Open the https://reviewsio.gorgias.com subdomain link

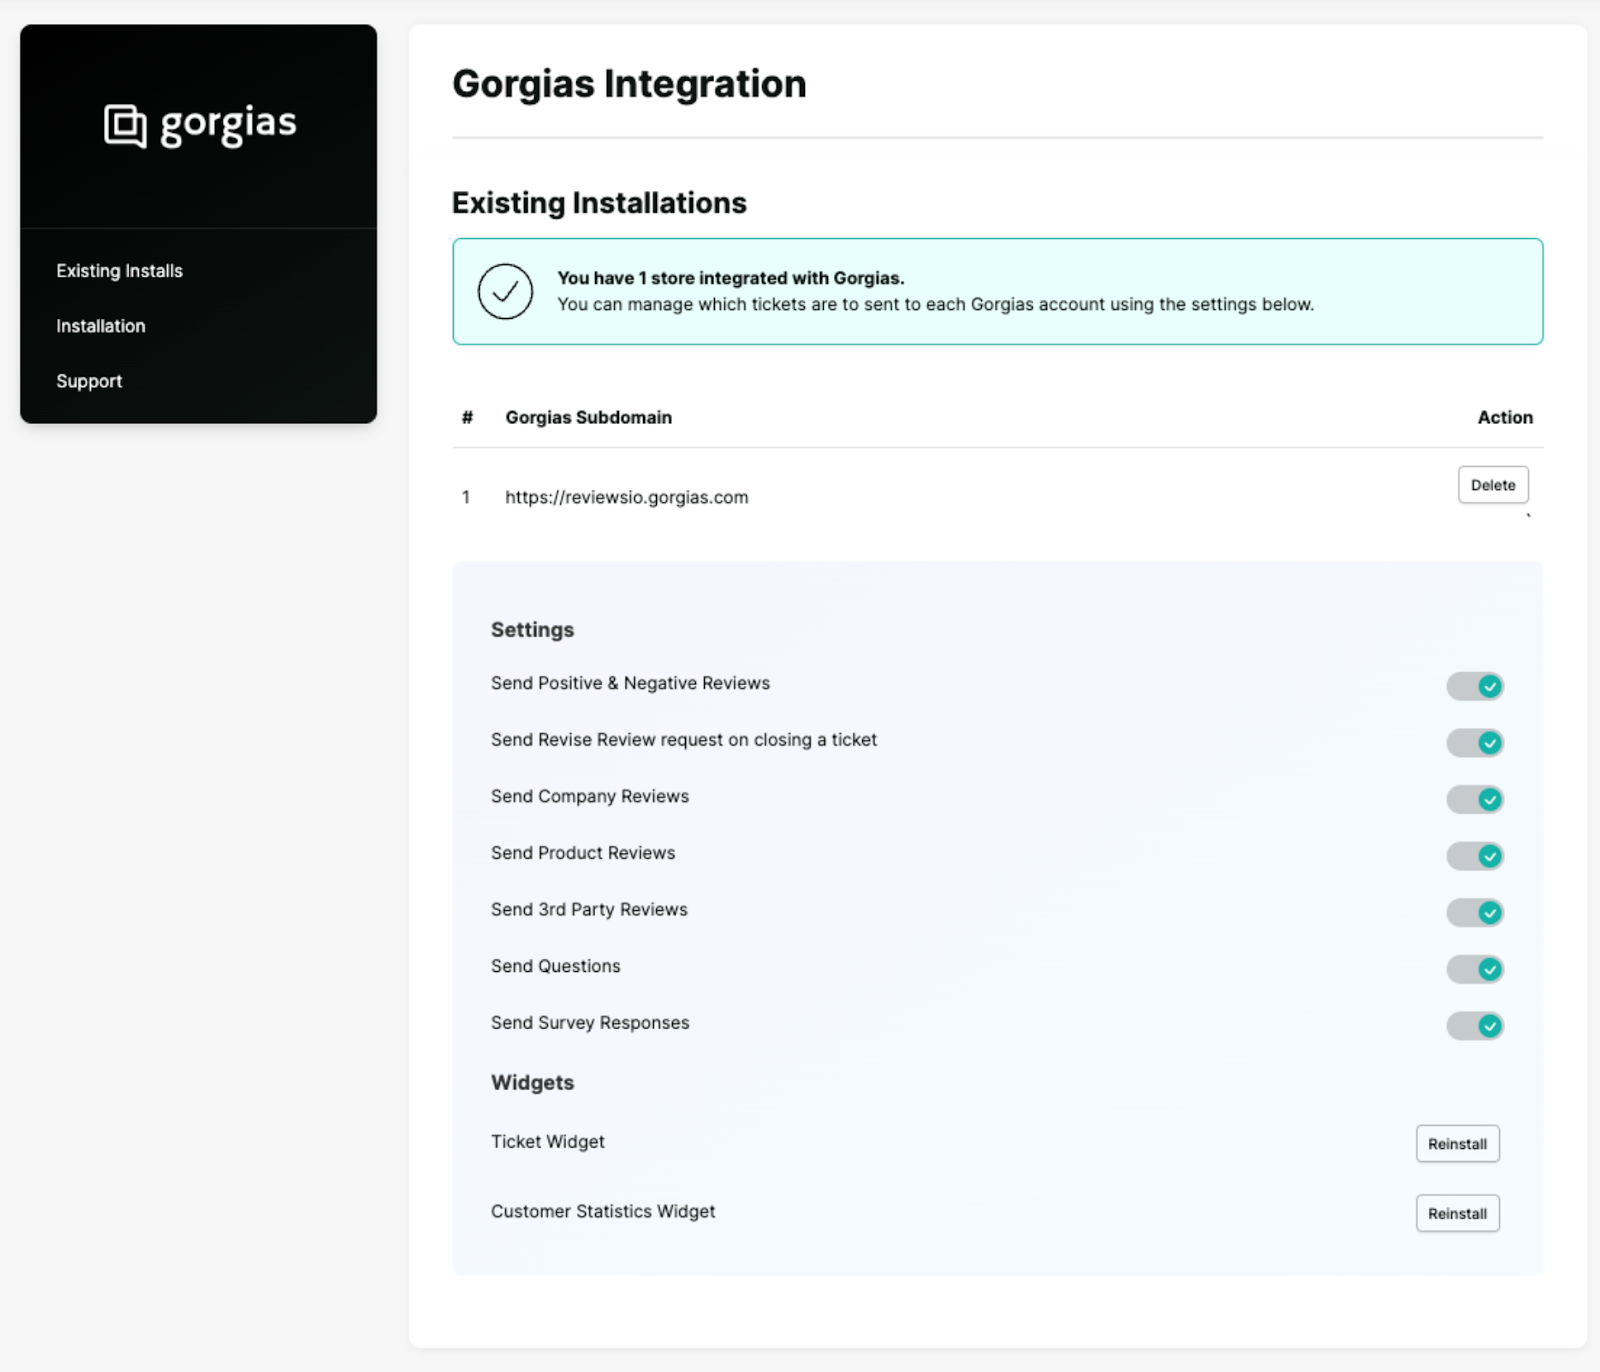point(626,497)
